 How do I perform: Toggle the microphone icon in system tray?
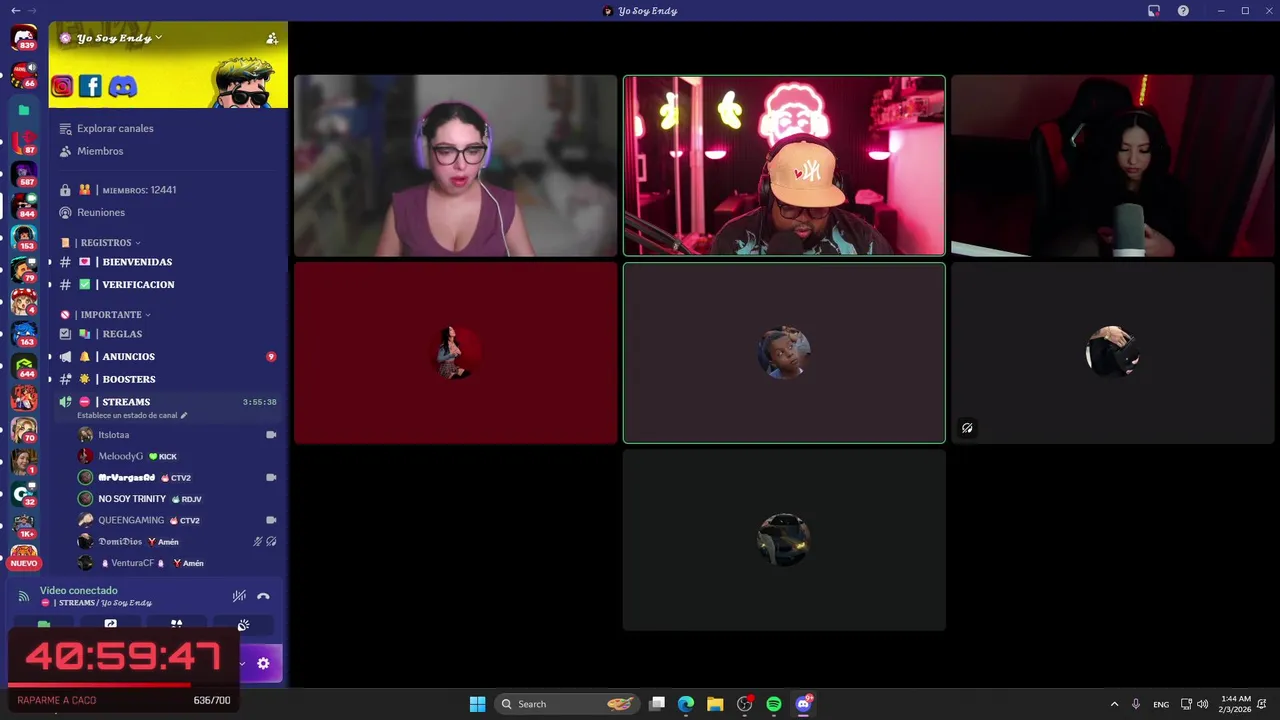1136,704
